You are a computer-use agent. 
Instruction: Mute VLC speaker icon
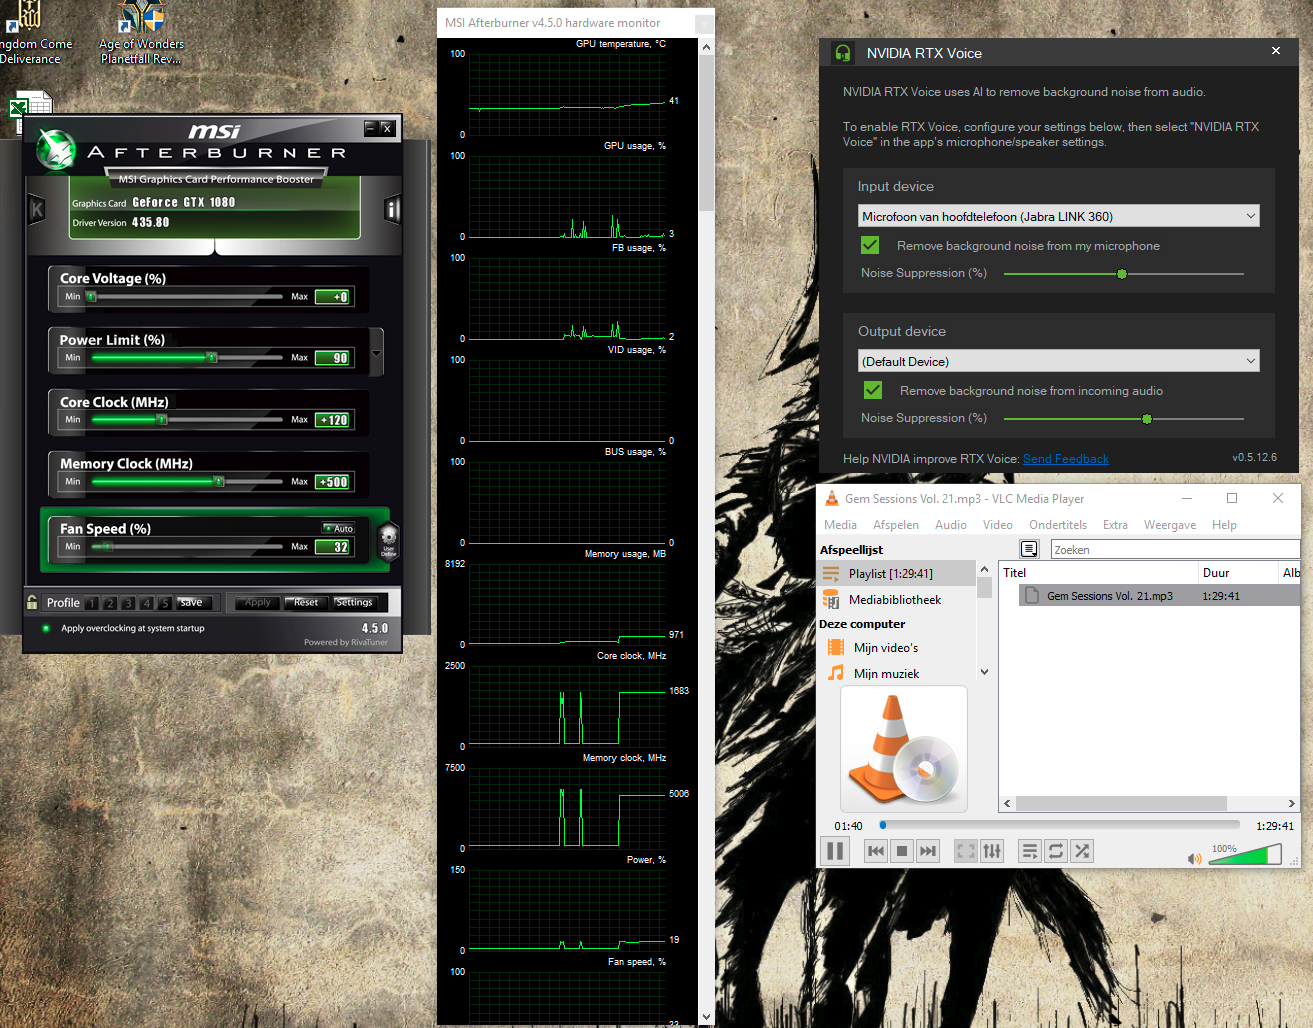tap(1194, 858)
